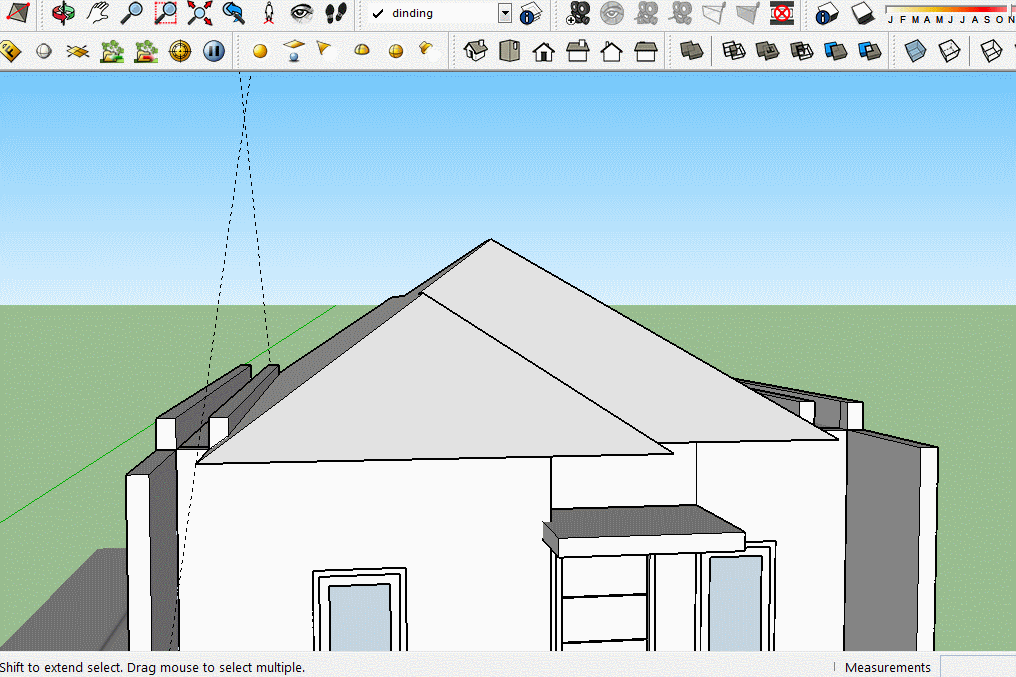The image size is (1016, 677).
Task: Click the Share Model folder icon
Action: pyautogui.click(x=146, y=51)
